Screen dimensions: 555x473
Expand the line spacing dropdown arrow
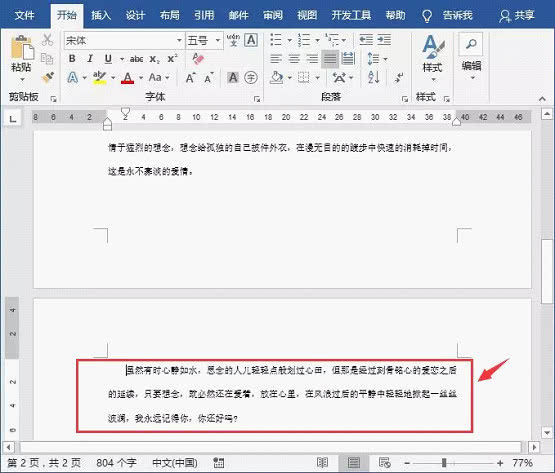click(x=386, y=59)
